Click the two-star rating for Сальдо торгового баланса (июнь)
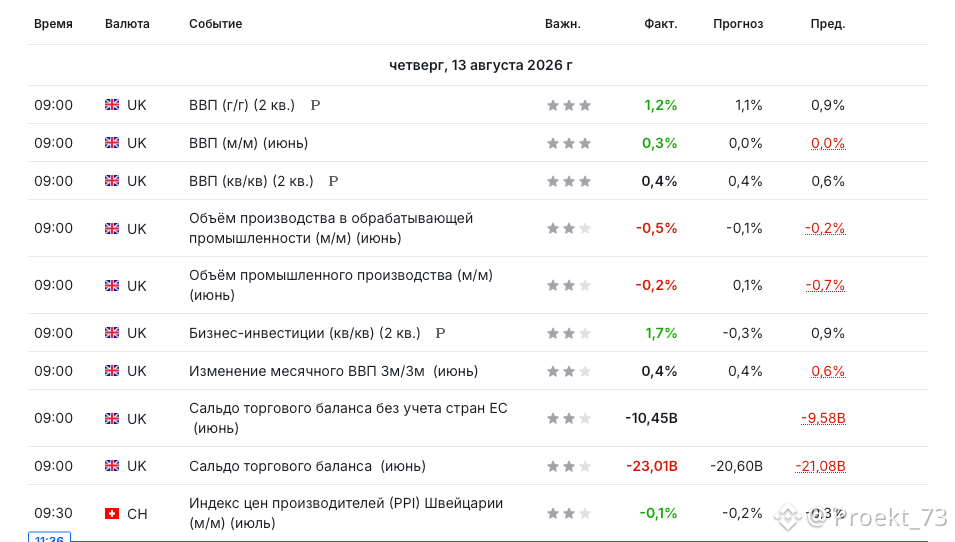Viewport: 955px width, 542px height. tap(569, 466)
